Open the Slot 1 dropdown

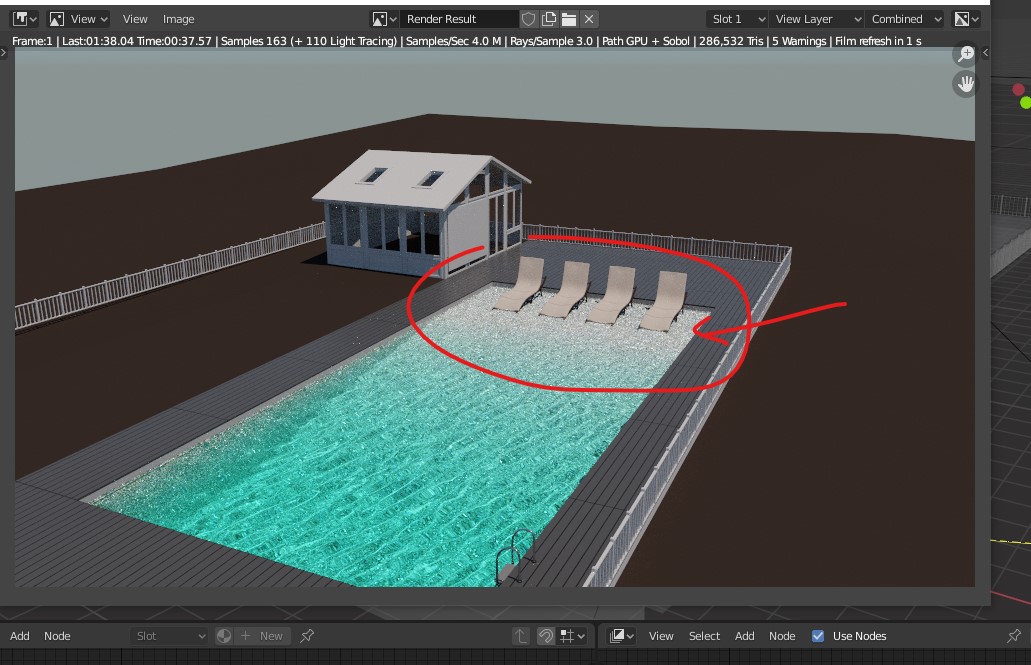737,19
